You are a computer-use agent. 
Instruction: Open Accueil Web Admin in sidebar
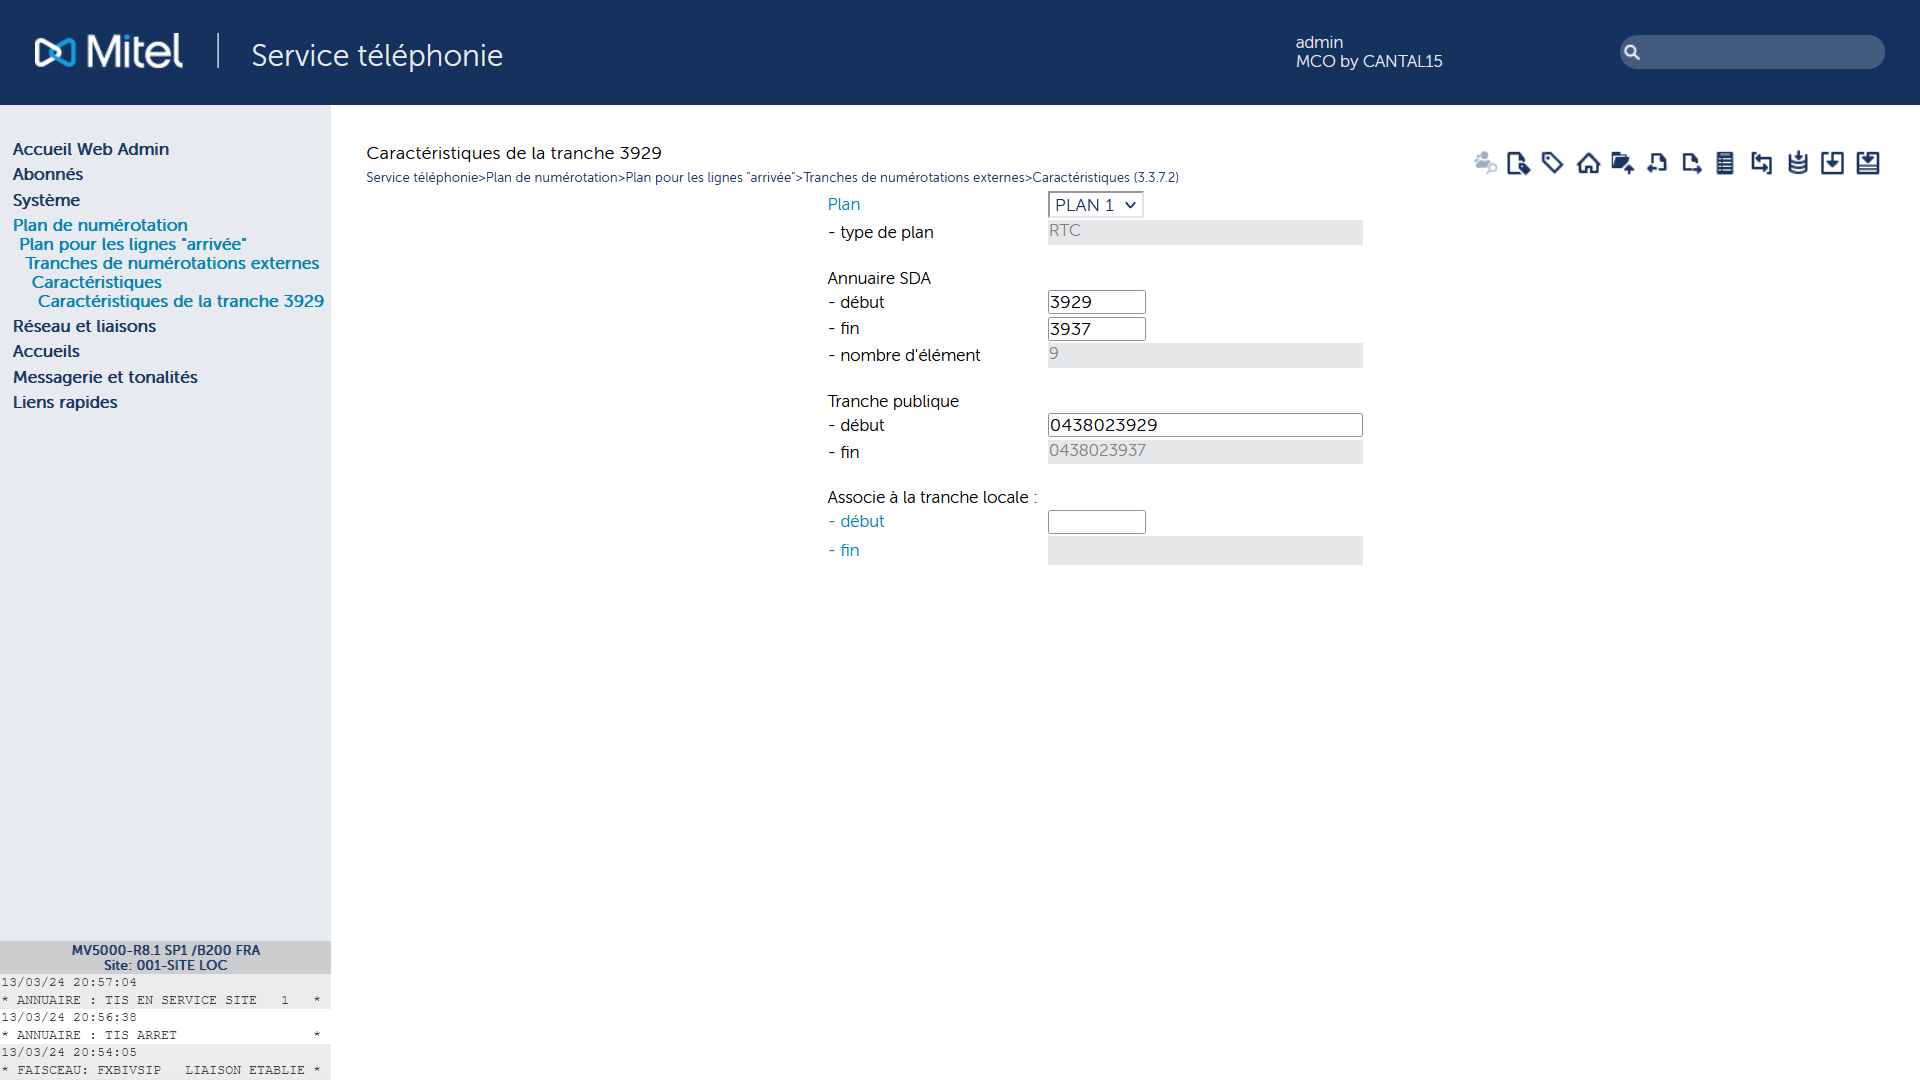91,149
